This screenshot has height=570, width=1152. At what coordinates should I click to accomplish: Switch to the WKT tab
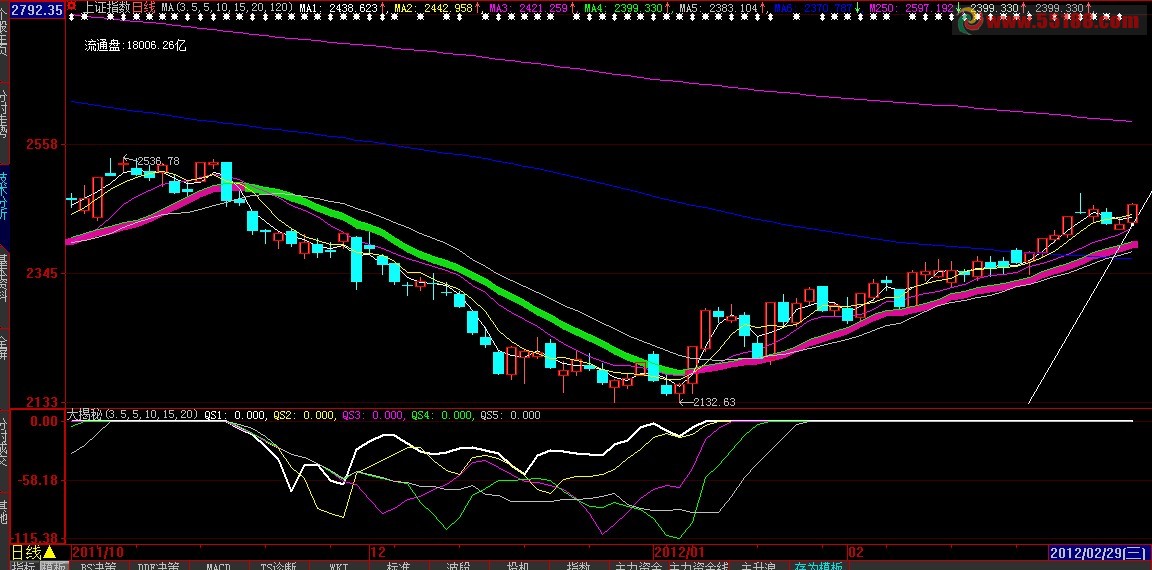pos(339,566)
